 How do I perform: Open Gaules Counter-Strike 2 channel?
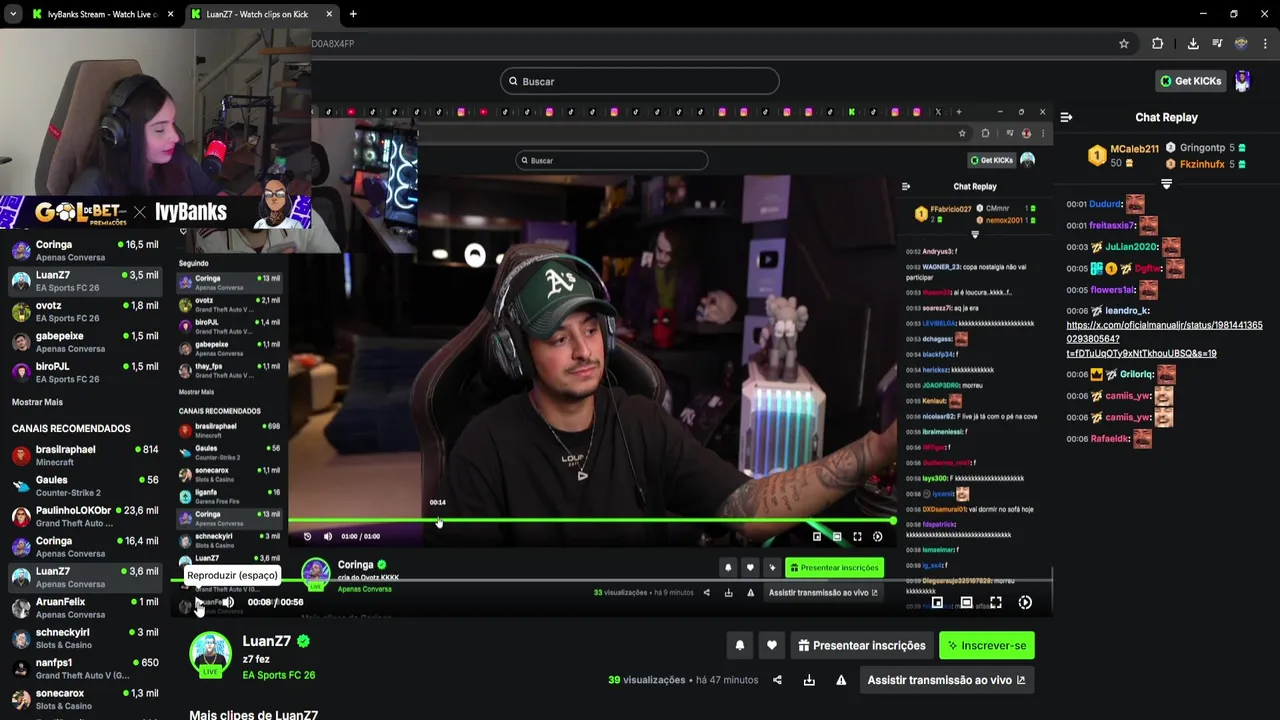coord(85,486)
